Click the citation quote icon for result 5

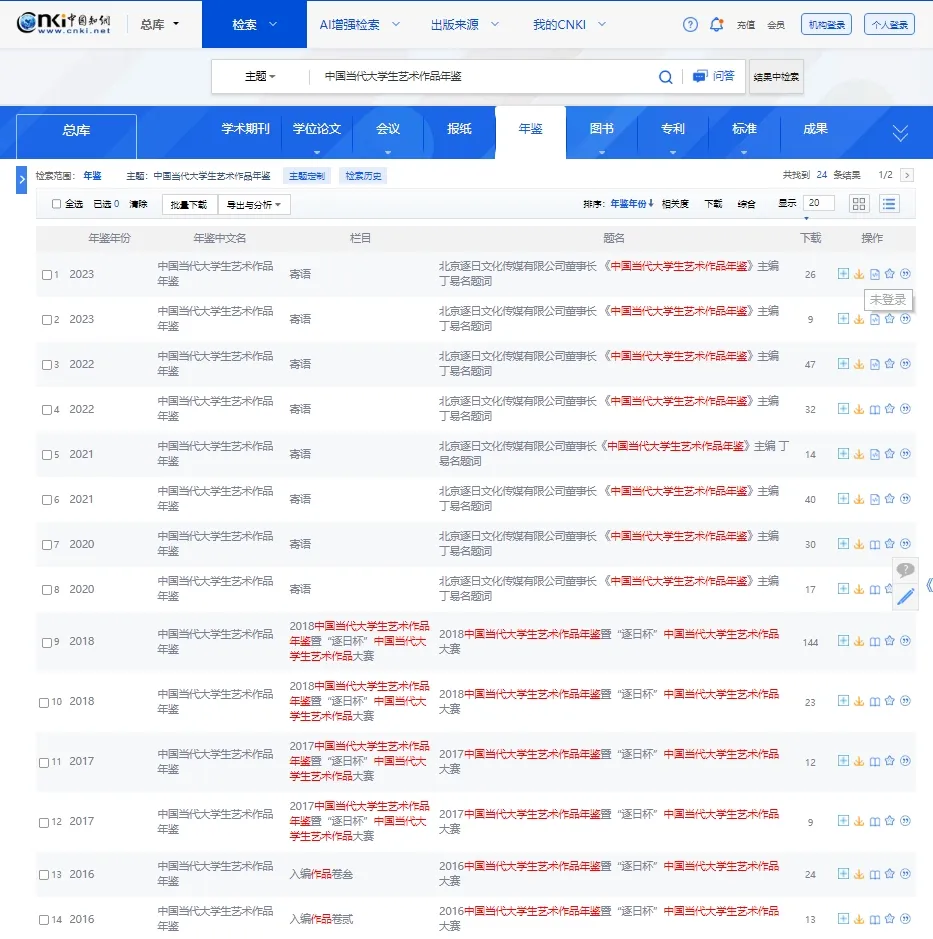click(905, 454)
